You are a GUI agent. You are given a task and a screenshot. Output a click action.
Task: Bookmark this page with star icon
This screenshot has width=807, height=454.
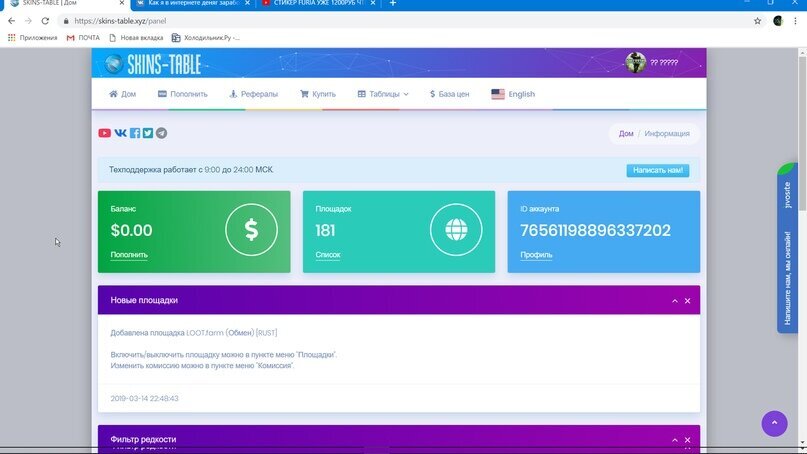(x=758, y=21)
